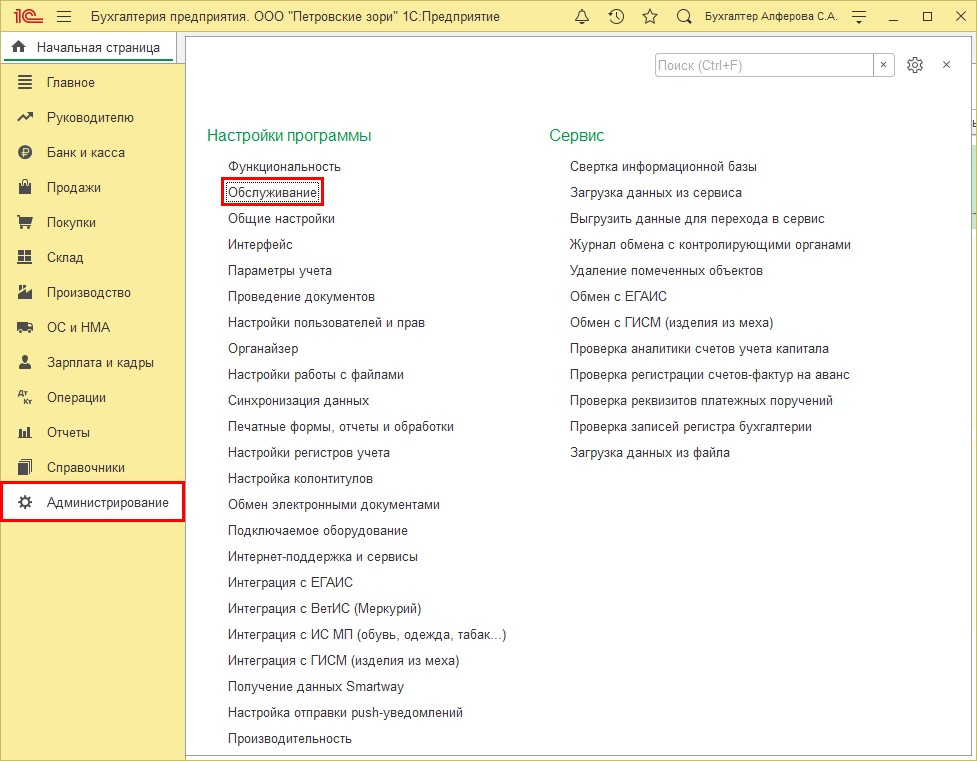Viewport: 977px width, 761px height.
Task: Click the Администрирование gear icon
Action: click(25, 502)
